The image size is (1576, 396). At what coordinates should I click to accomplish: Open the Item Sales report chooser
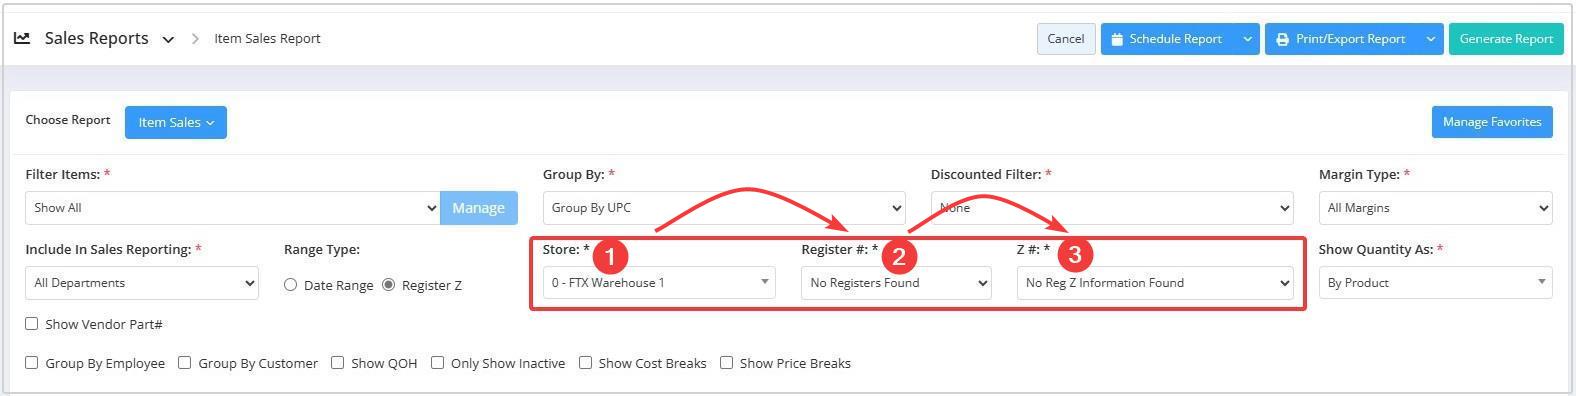click(176, 122)
